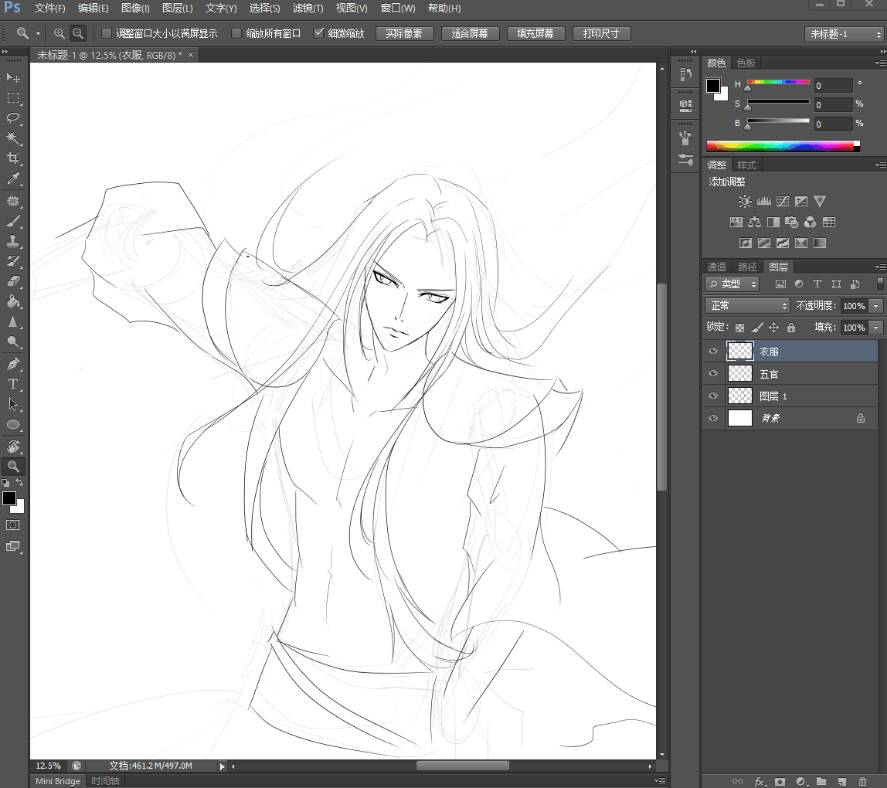Select the Move tool

point(13,77)
